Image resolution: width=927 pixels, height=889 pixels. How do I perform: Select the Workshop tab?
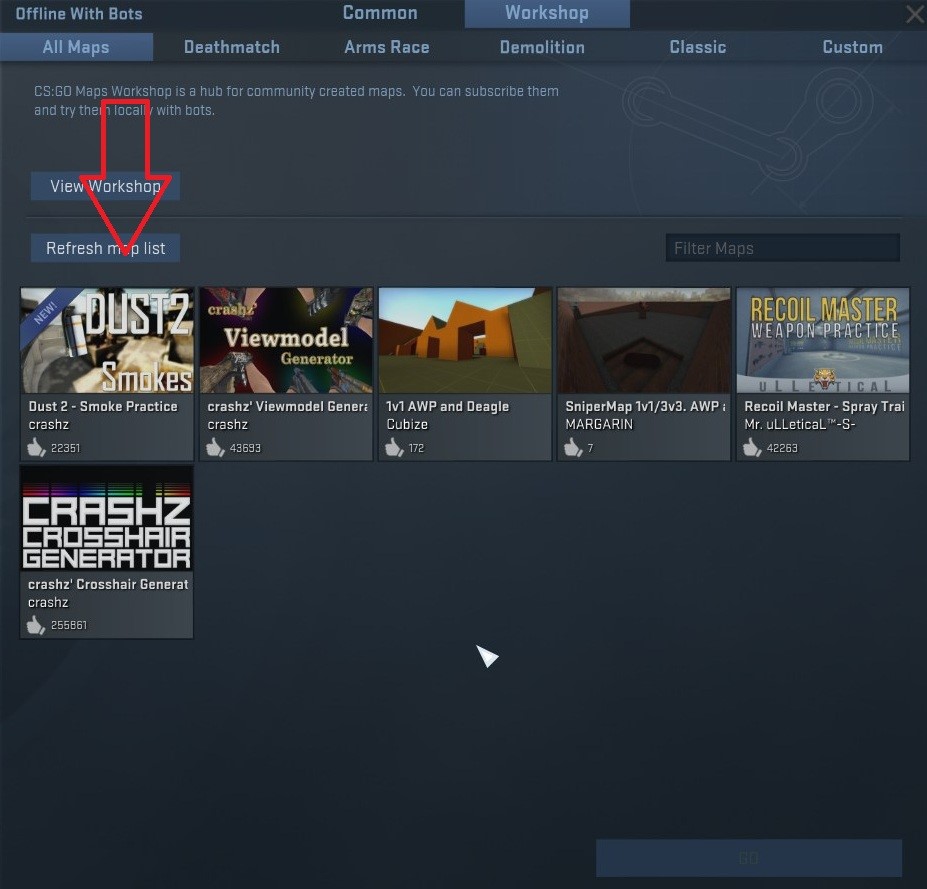point(547,13)
